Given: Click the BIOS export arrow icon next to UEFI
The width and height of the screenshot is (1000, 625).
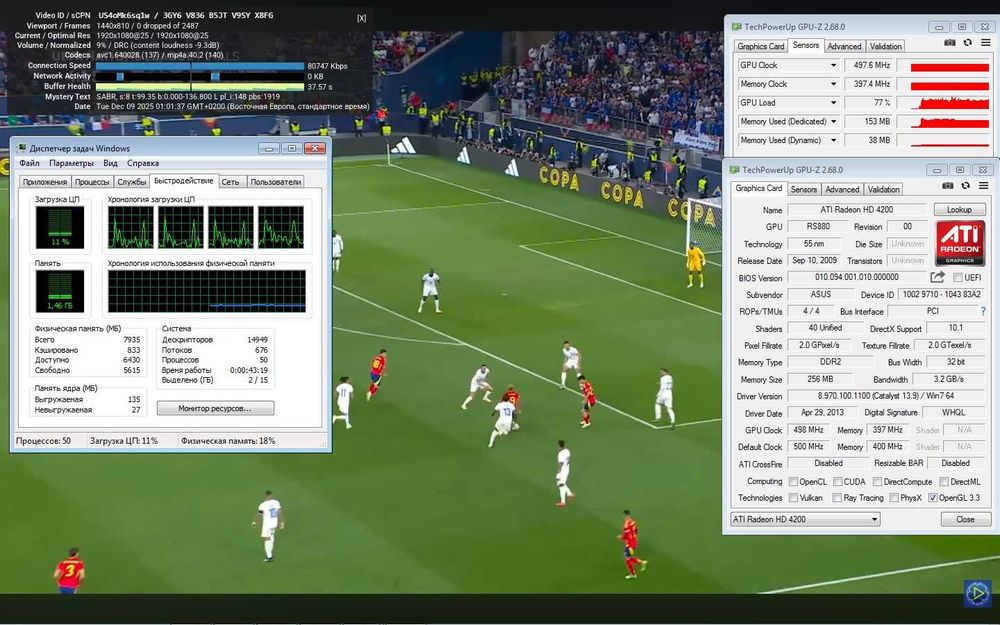Looking at the screenshot, I should 938,277.
